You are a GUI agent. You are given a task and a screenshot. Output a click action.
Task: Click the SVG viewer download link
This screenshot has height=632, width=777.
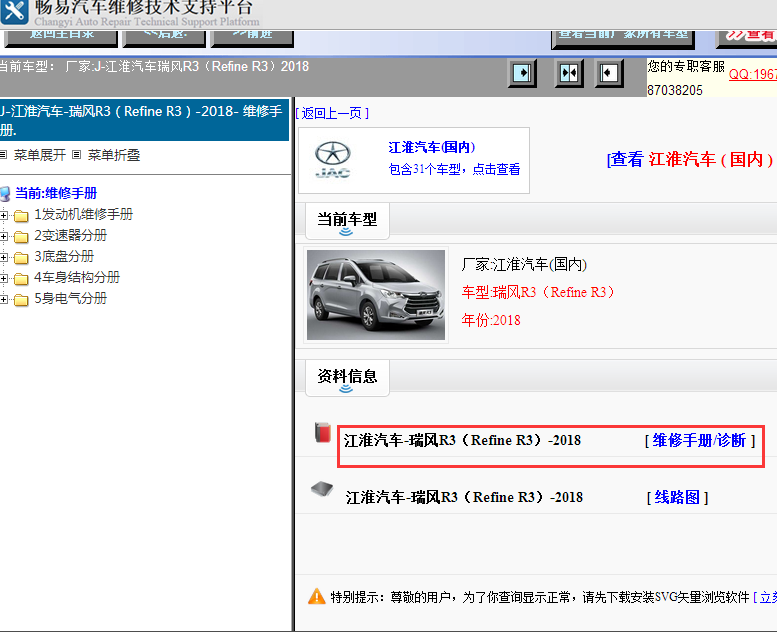pos(765,597)
